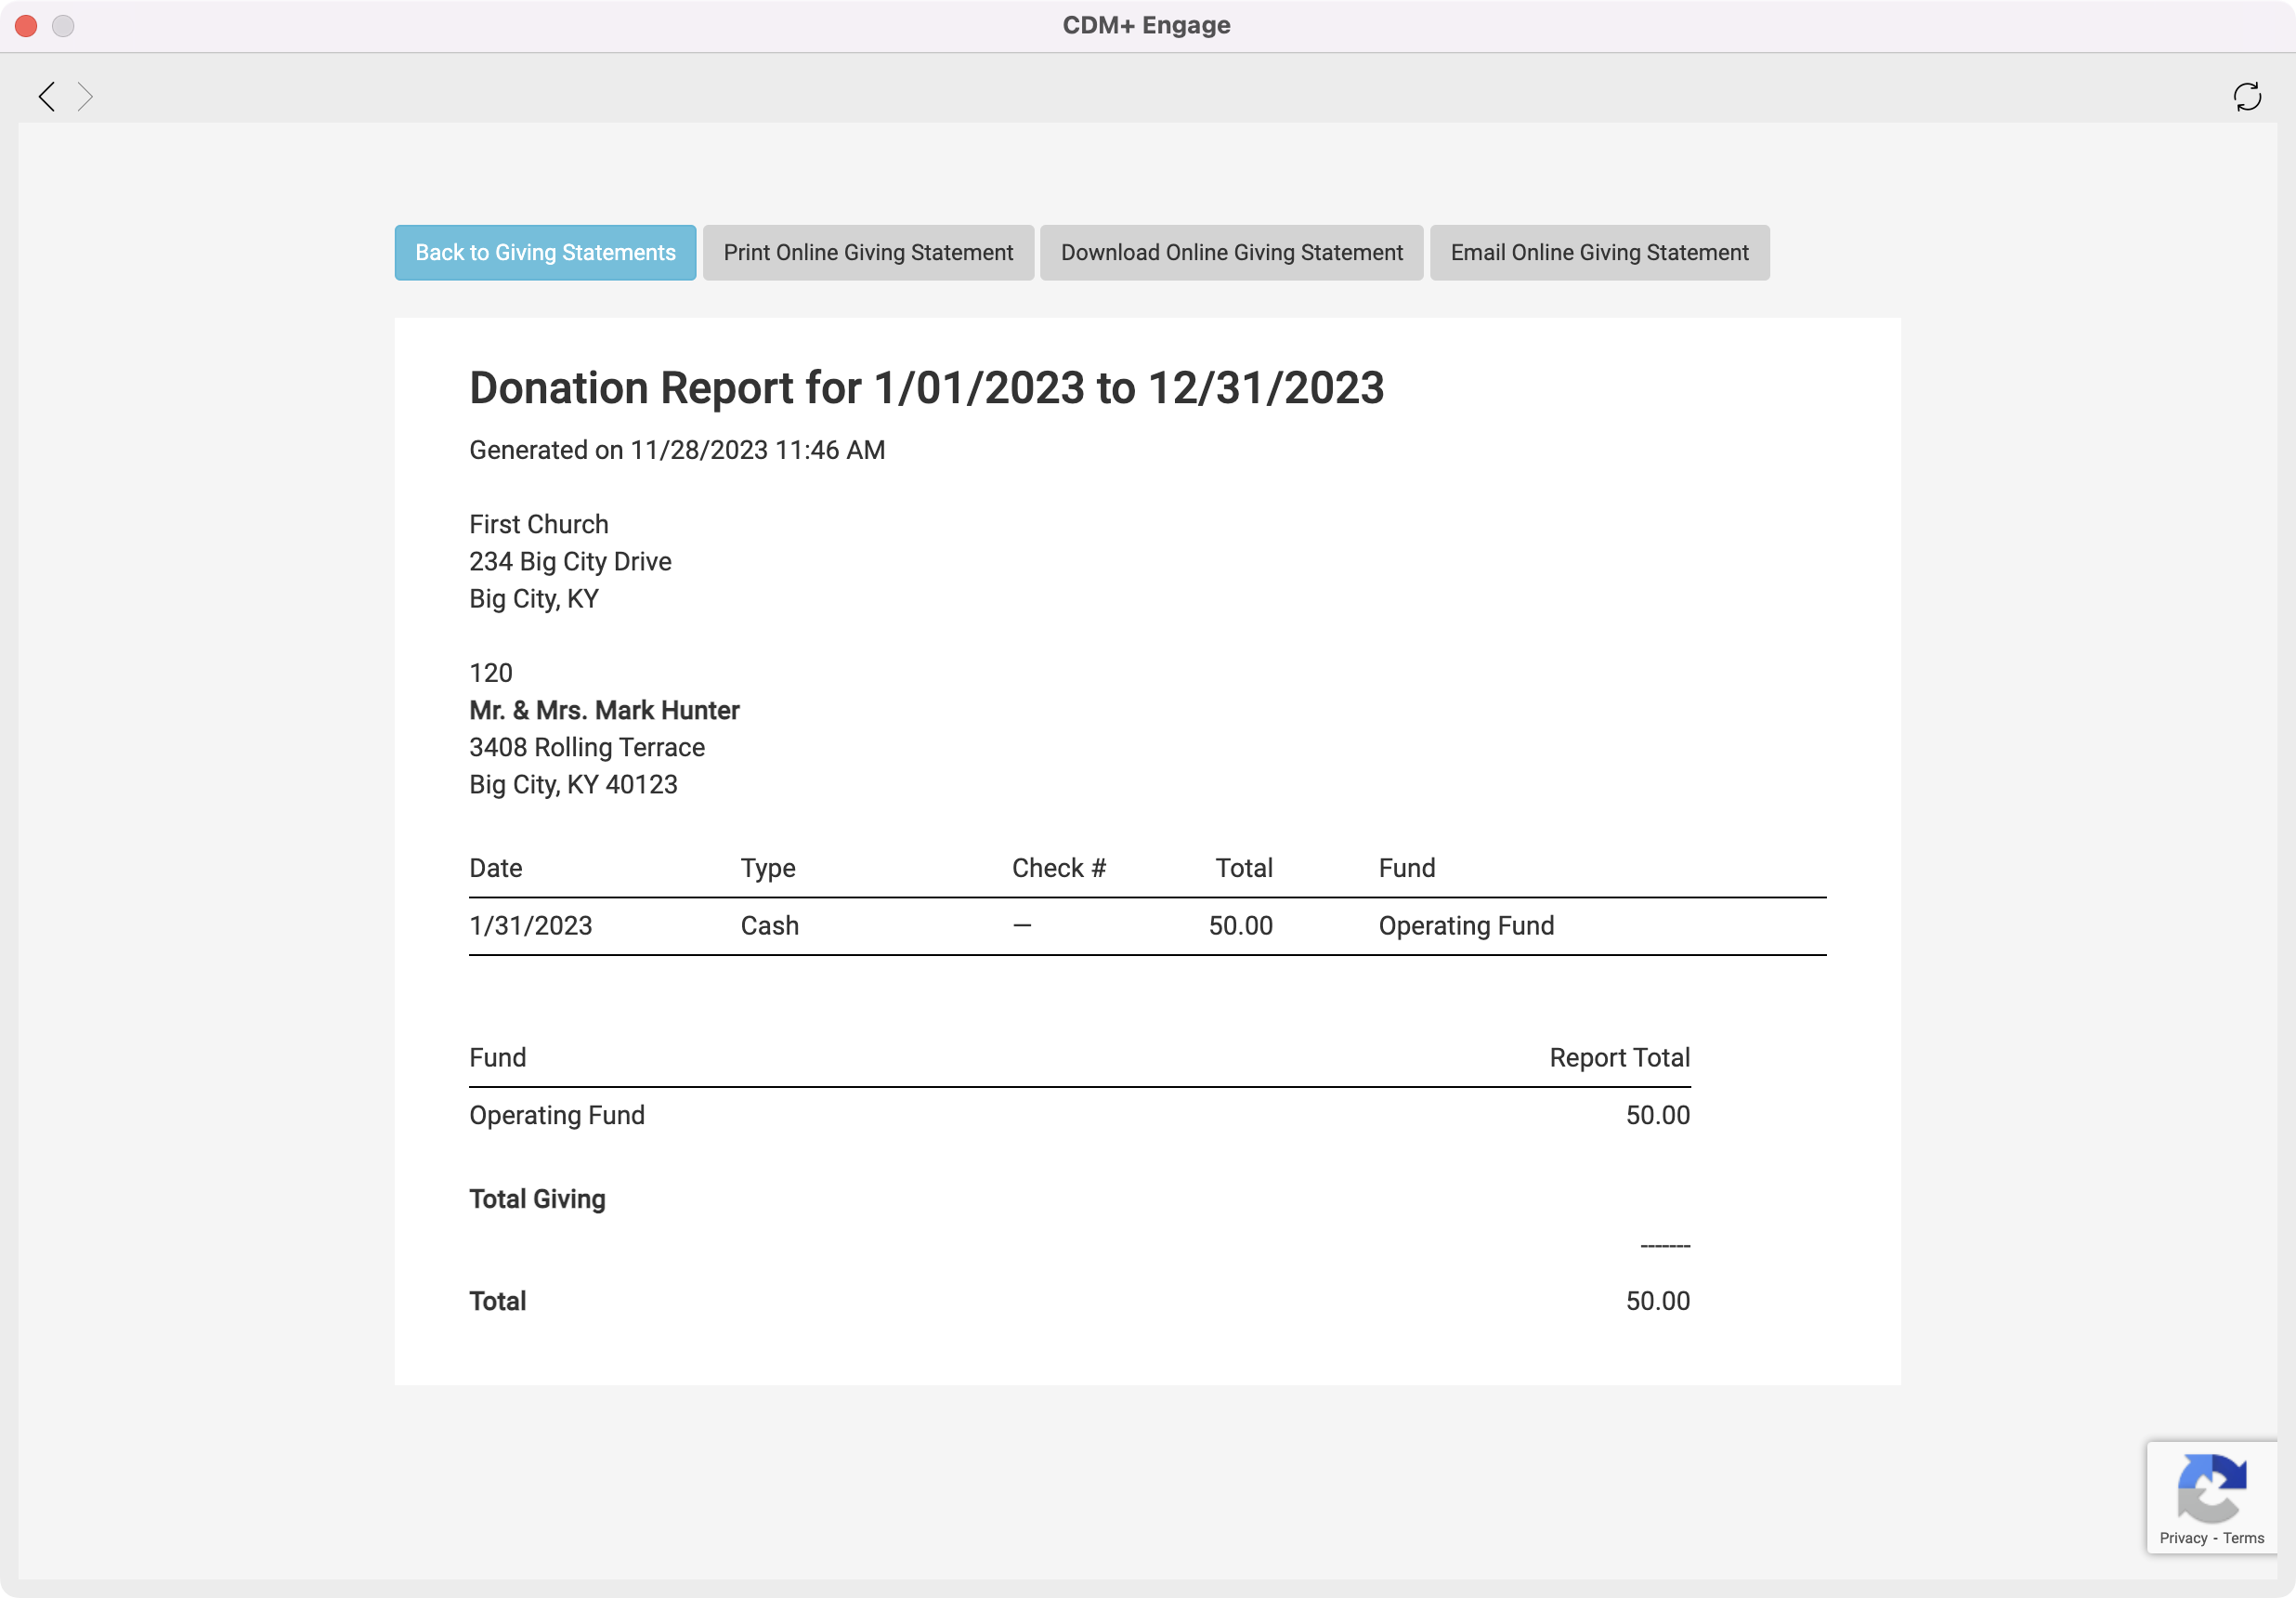This screenshot has width=2296, height=1598.
Task: Click the 1/31/2023 donation row date
Action: pyautogui.click(x=530, y=926)
